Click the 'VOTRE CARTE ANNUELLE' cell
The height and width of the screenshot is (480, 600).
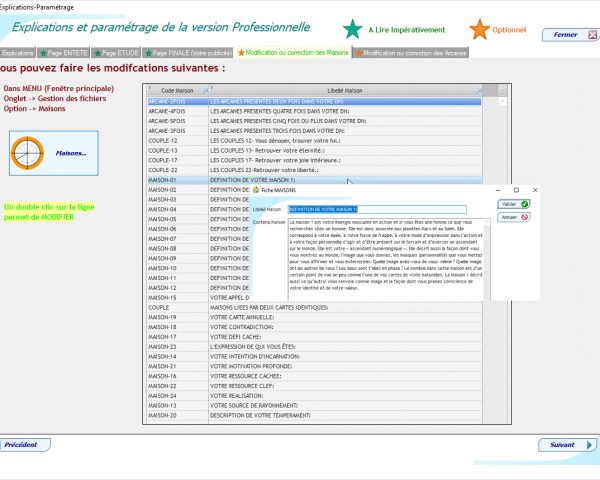(346, 317)
